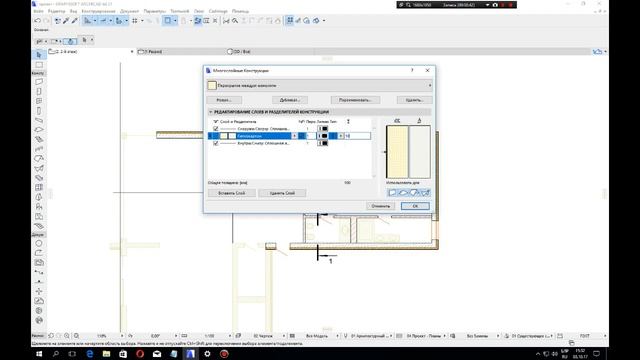Open the Документ menu
The height and width of the screenshot is (360, 640).
(129, 11)
